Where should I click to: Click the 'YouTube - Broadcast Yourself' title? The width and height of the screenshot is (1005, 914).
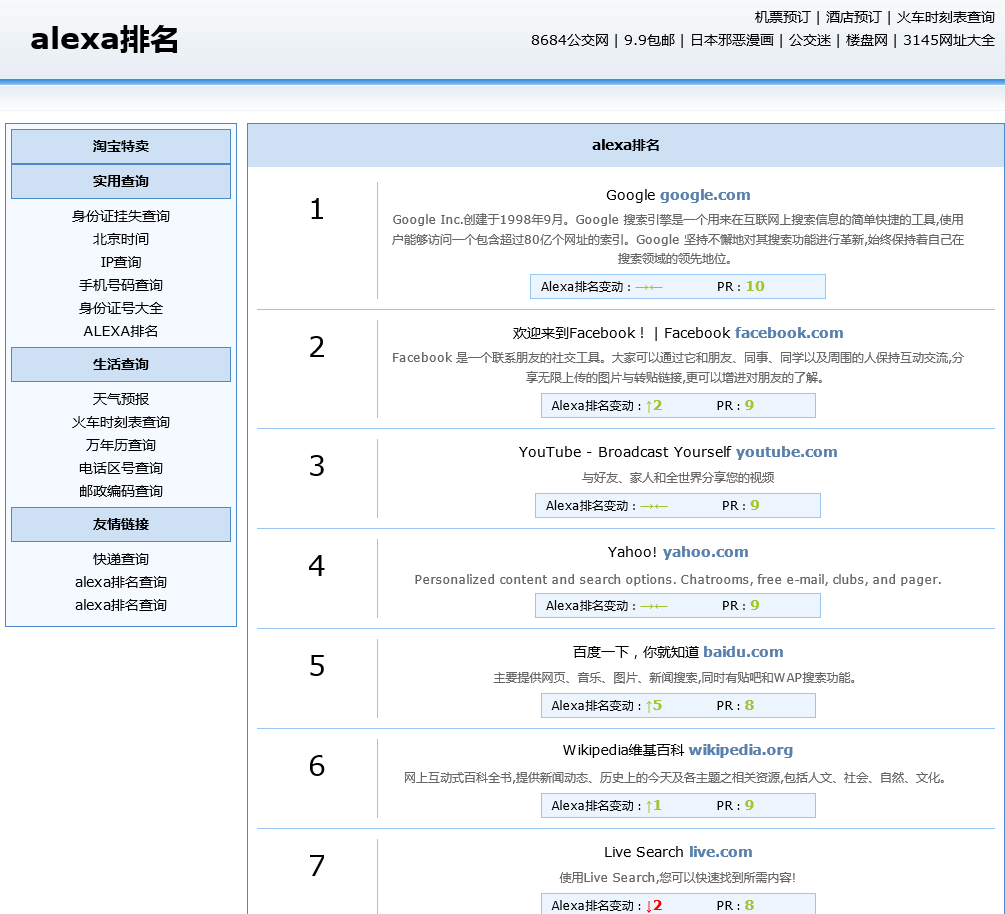pos(624,452)
